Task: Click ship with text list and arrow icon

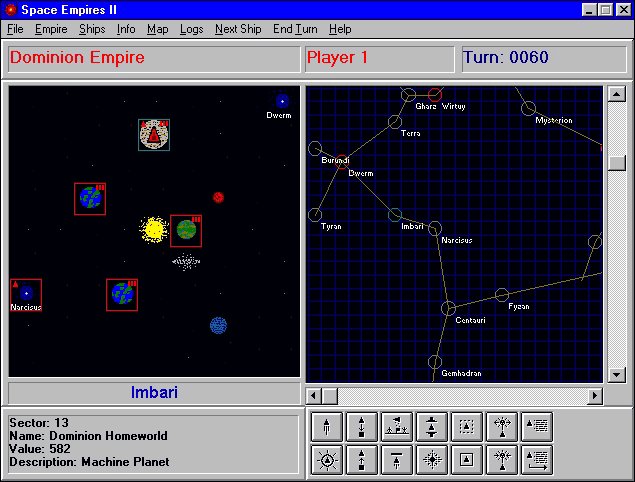Action: tap(536, 460)
